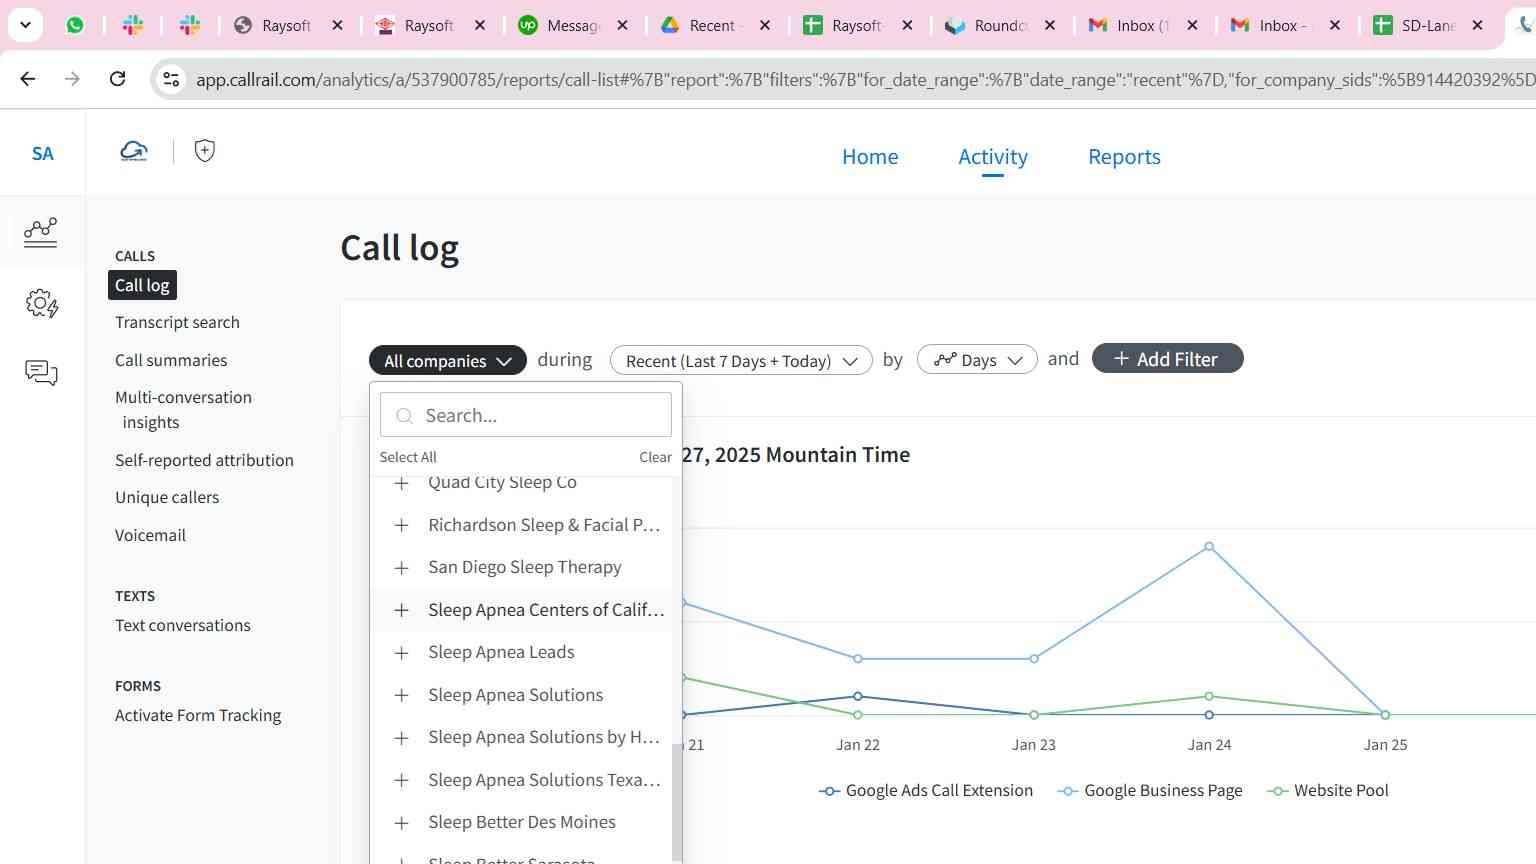Image resolution: width=1536 pixels, height=864 pixels.
Task: Open Transcript search in sidebar
Action: (177, 322)
